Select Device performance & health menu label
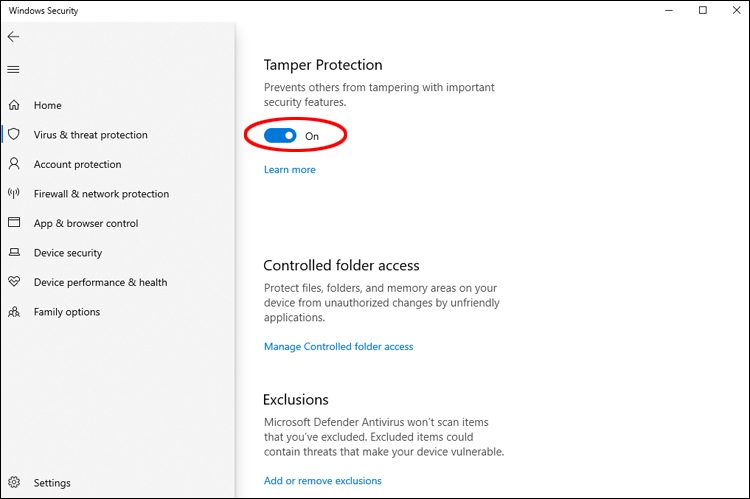The width and height of the screenshot is (750, 499). pos(100,282)
